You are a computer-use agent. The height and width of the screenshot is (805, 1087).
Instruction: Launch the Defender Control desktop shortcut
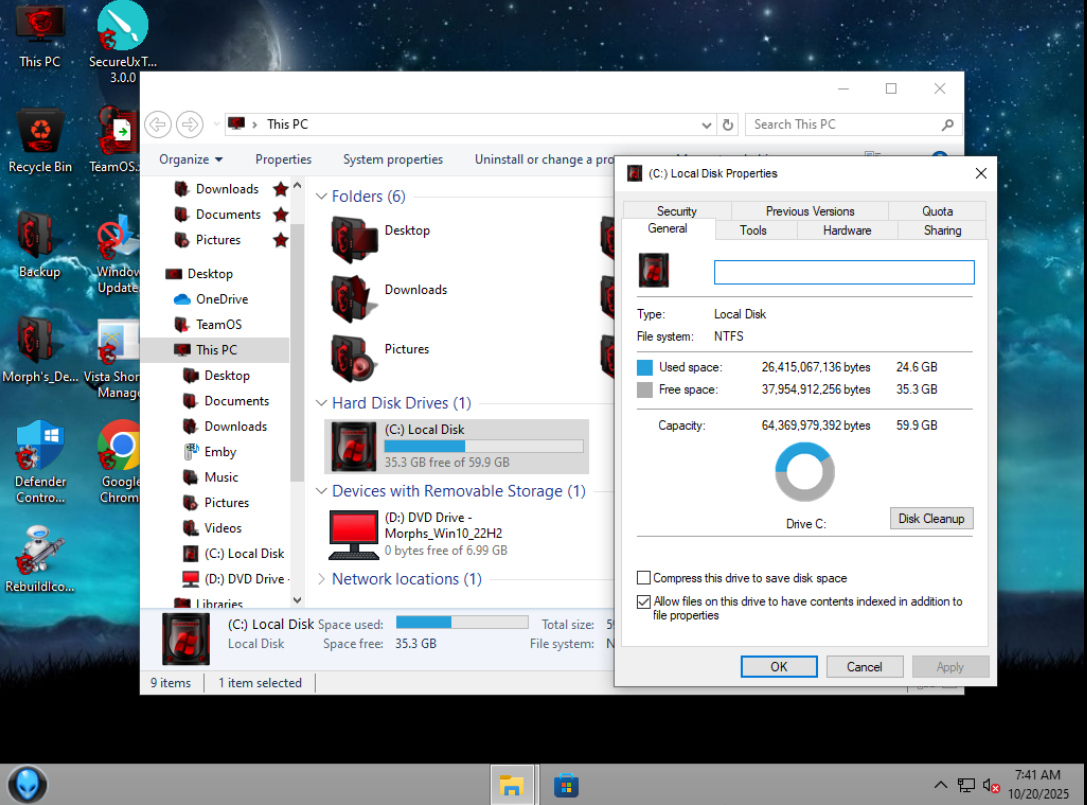click(x=40, y=462)
